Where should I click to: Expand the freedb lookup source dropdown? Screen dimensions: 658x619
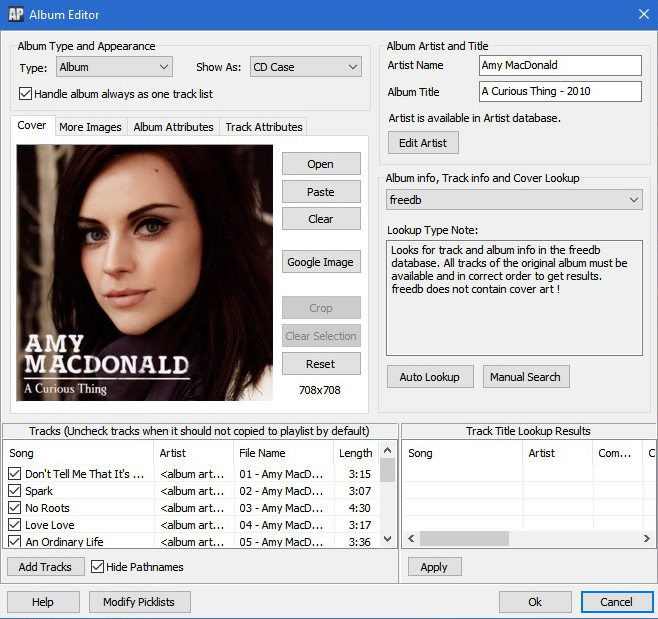[x=514, y=200]
